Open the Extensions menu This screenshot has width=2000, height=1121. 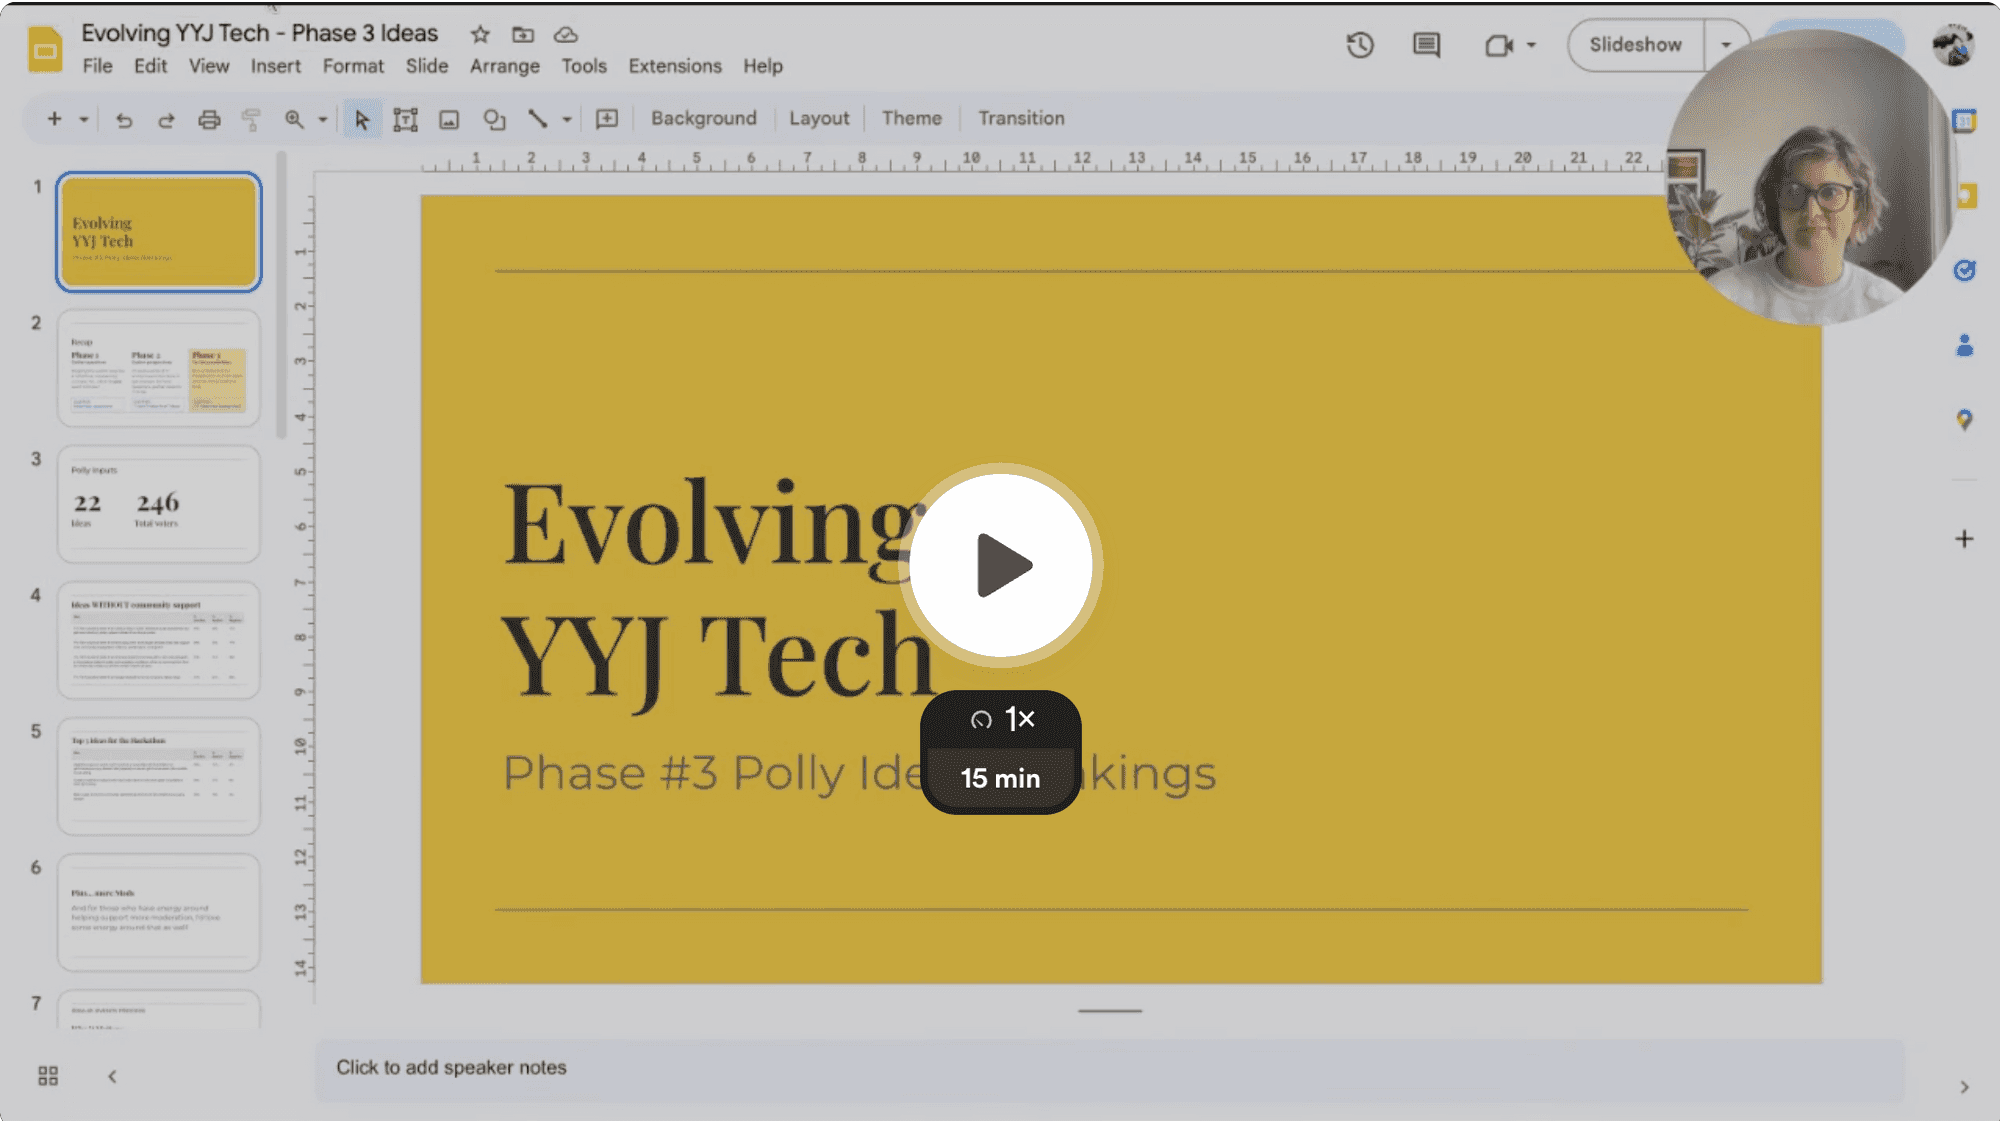click(x=674, y=66)
